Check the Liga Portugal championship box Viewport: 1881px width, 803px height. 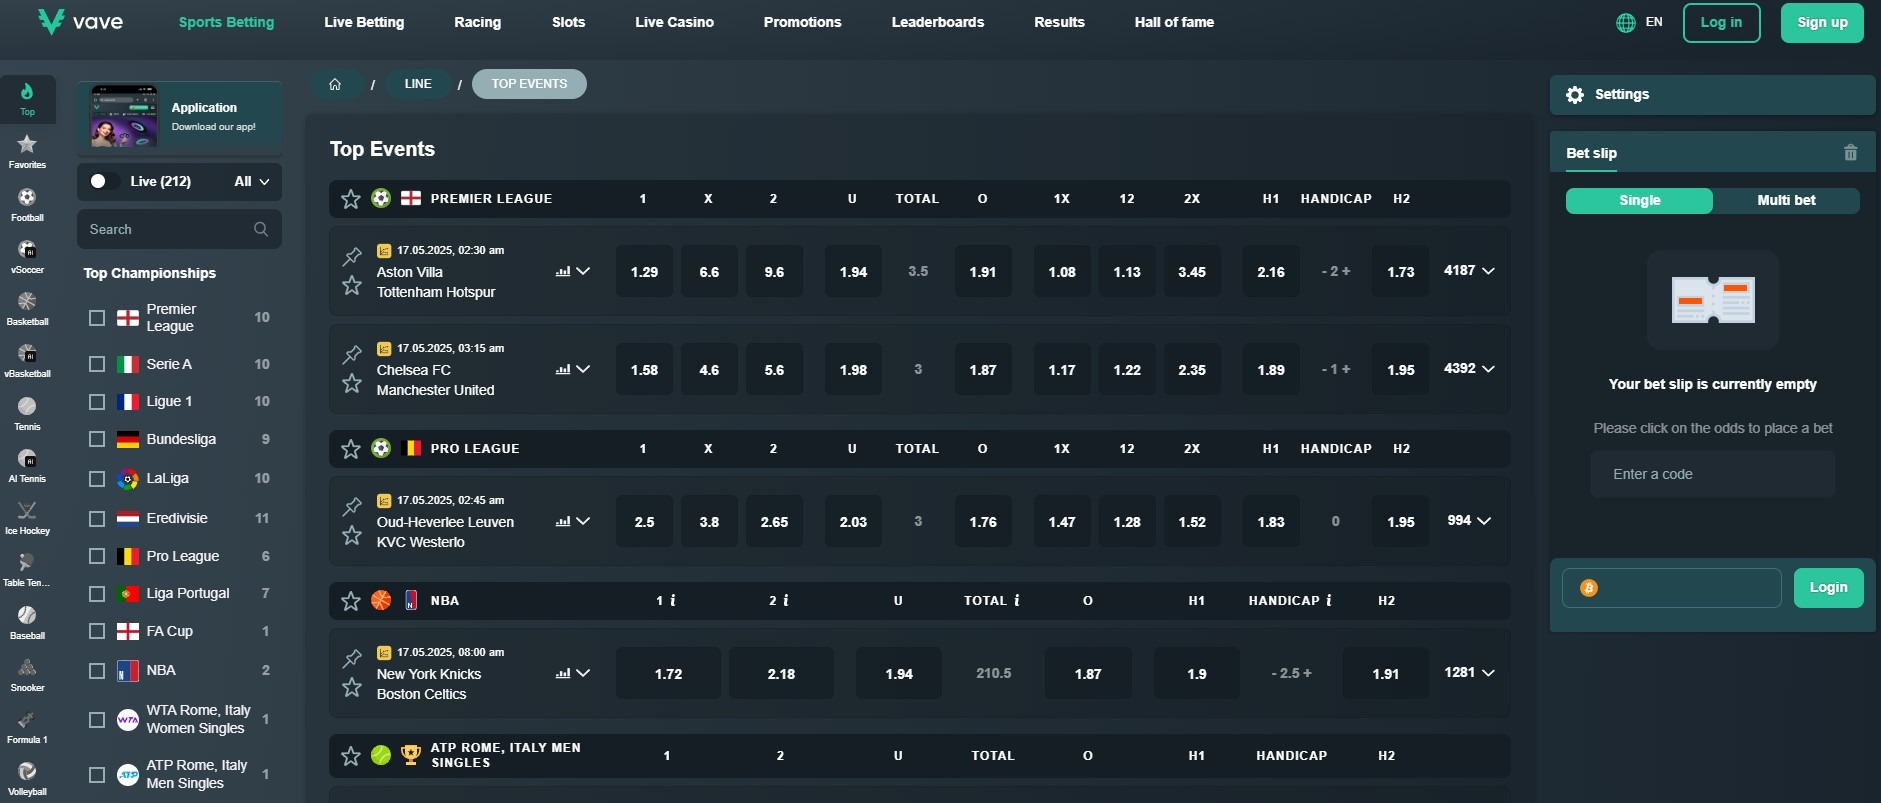97,594
